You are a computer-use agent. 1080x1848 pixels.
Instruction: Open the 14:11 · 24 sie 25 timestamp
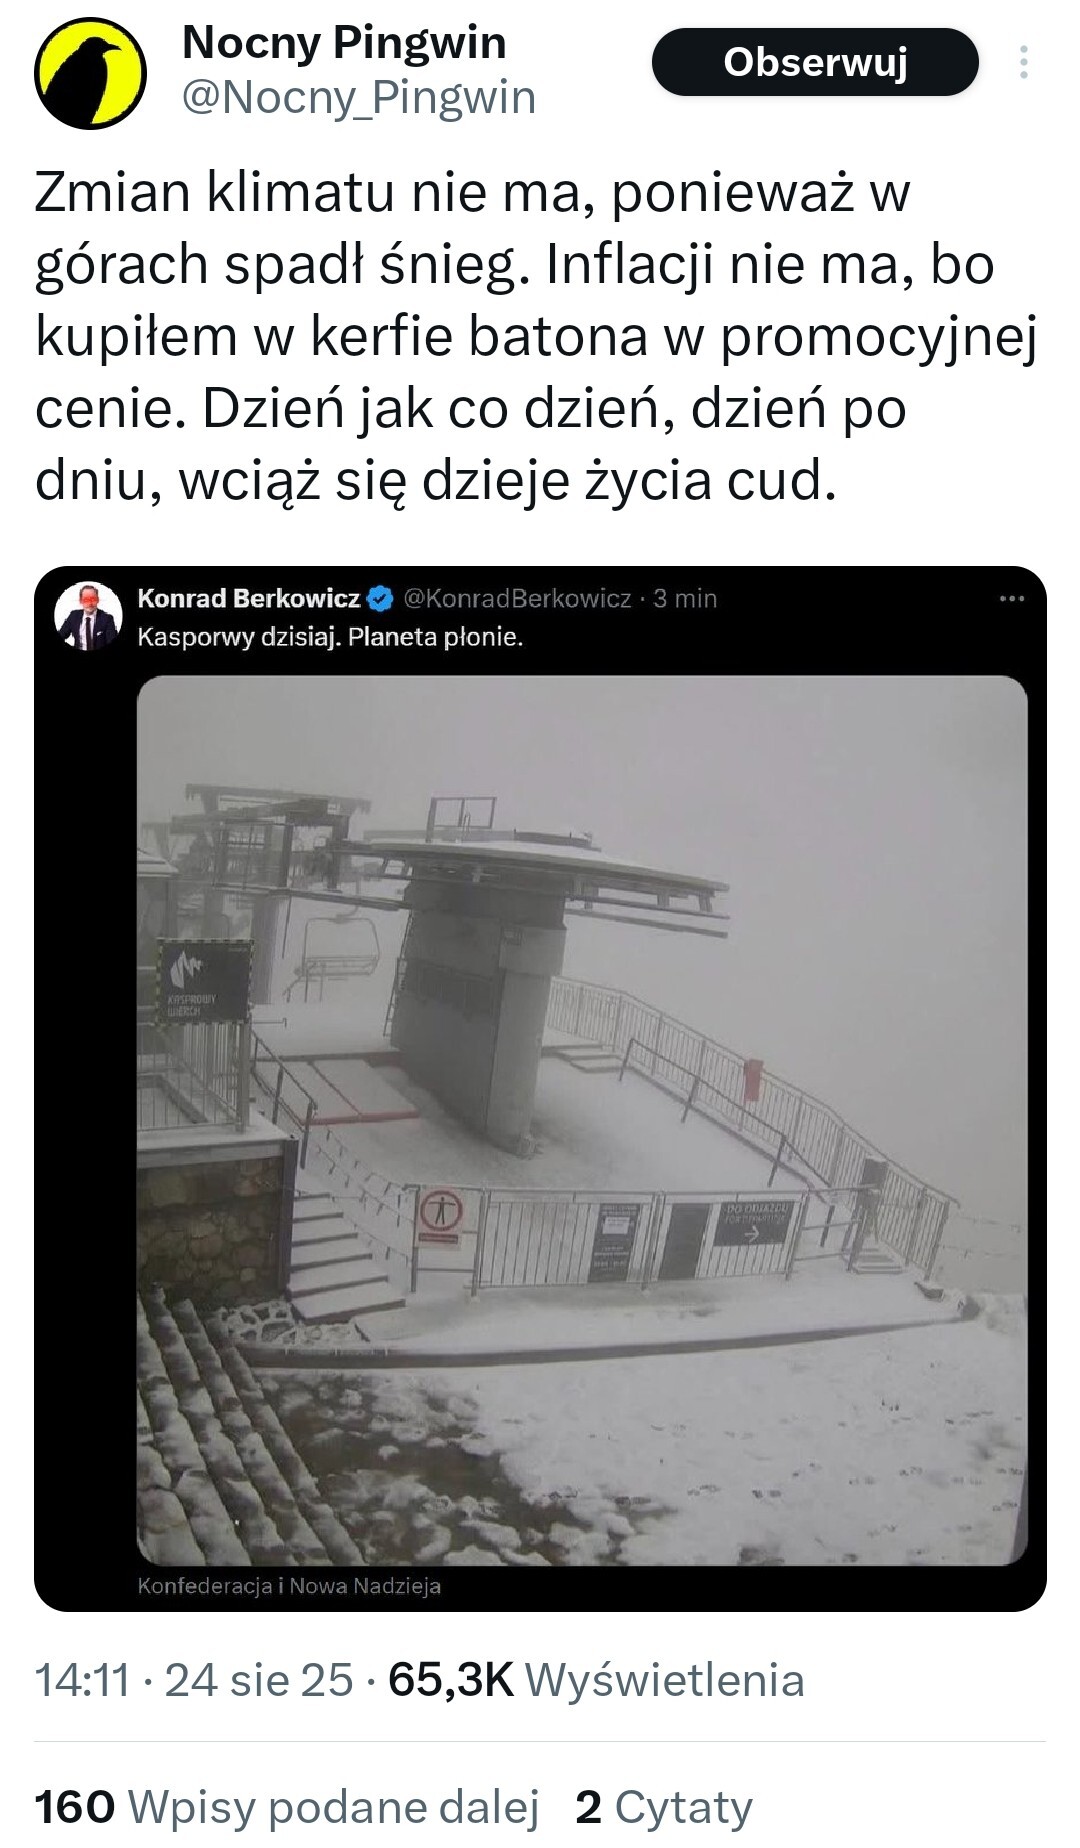[x=194, y=1680]
